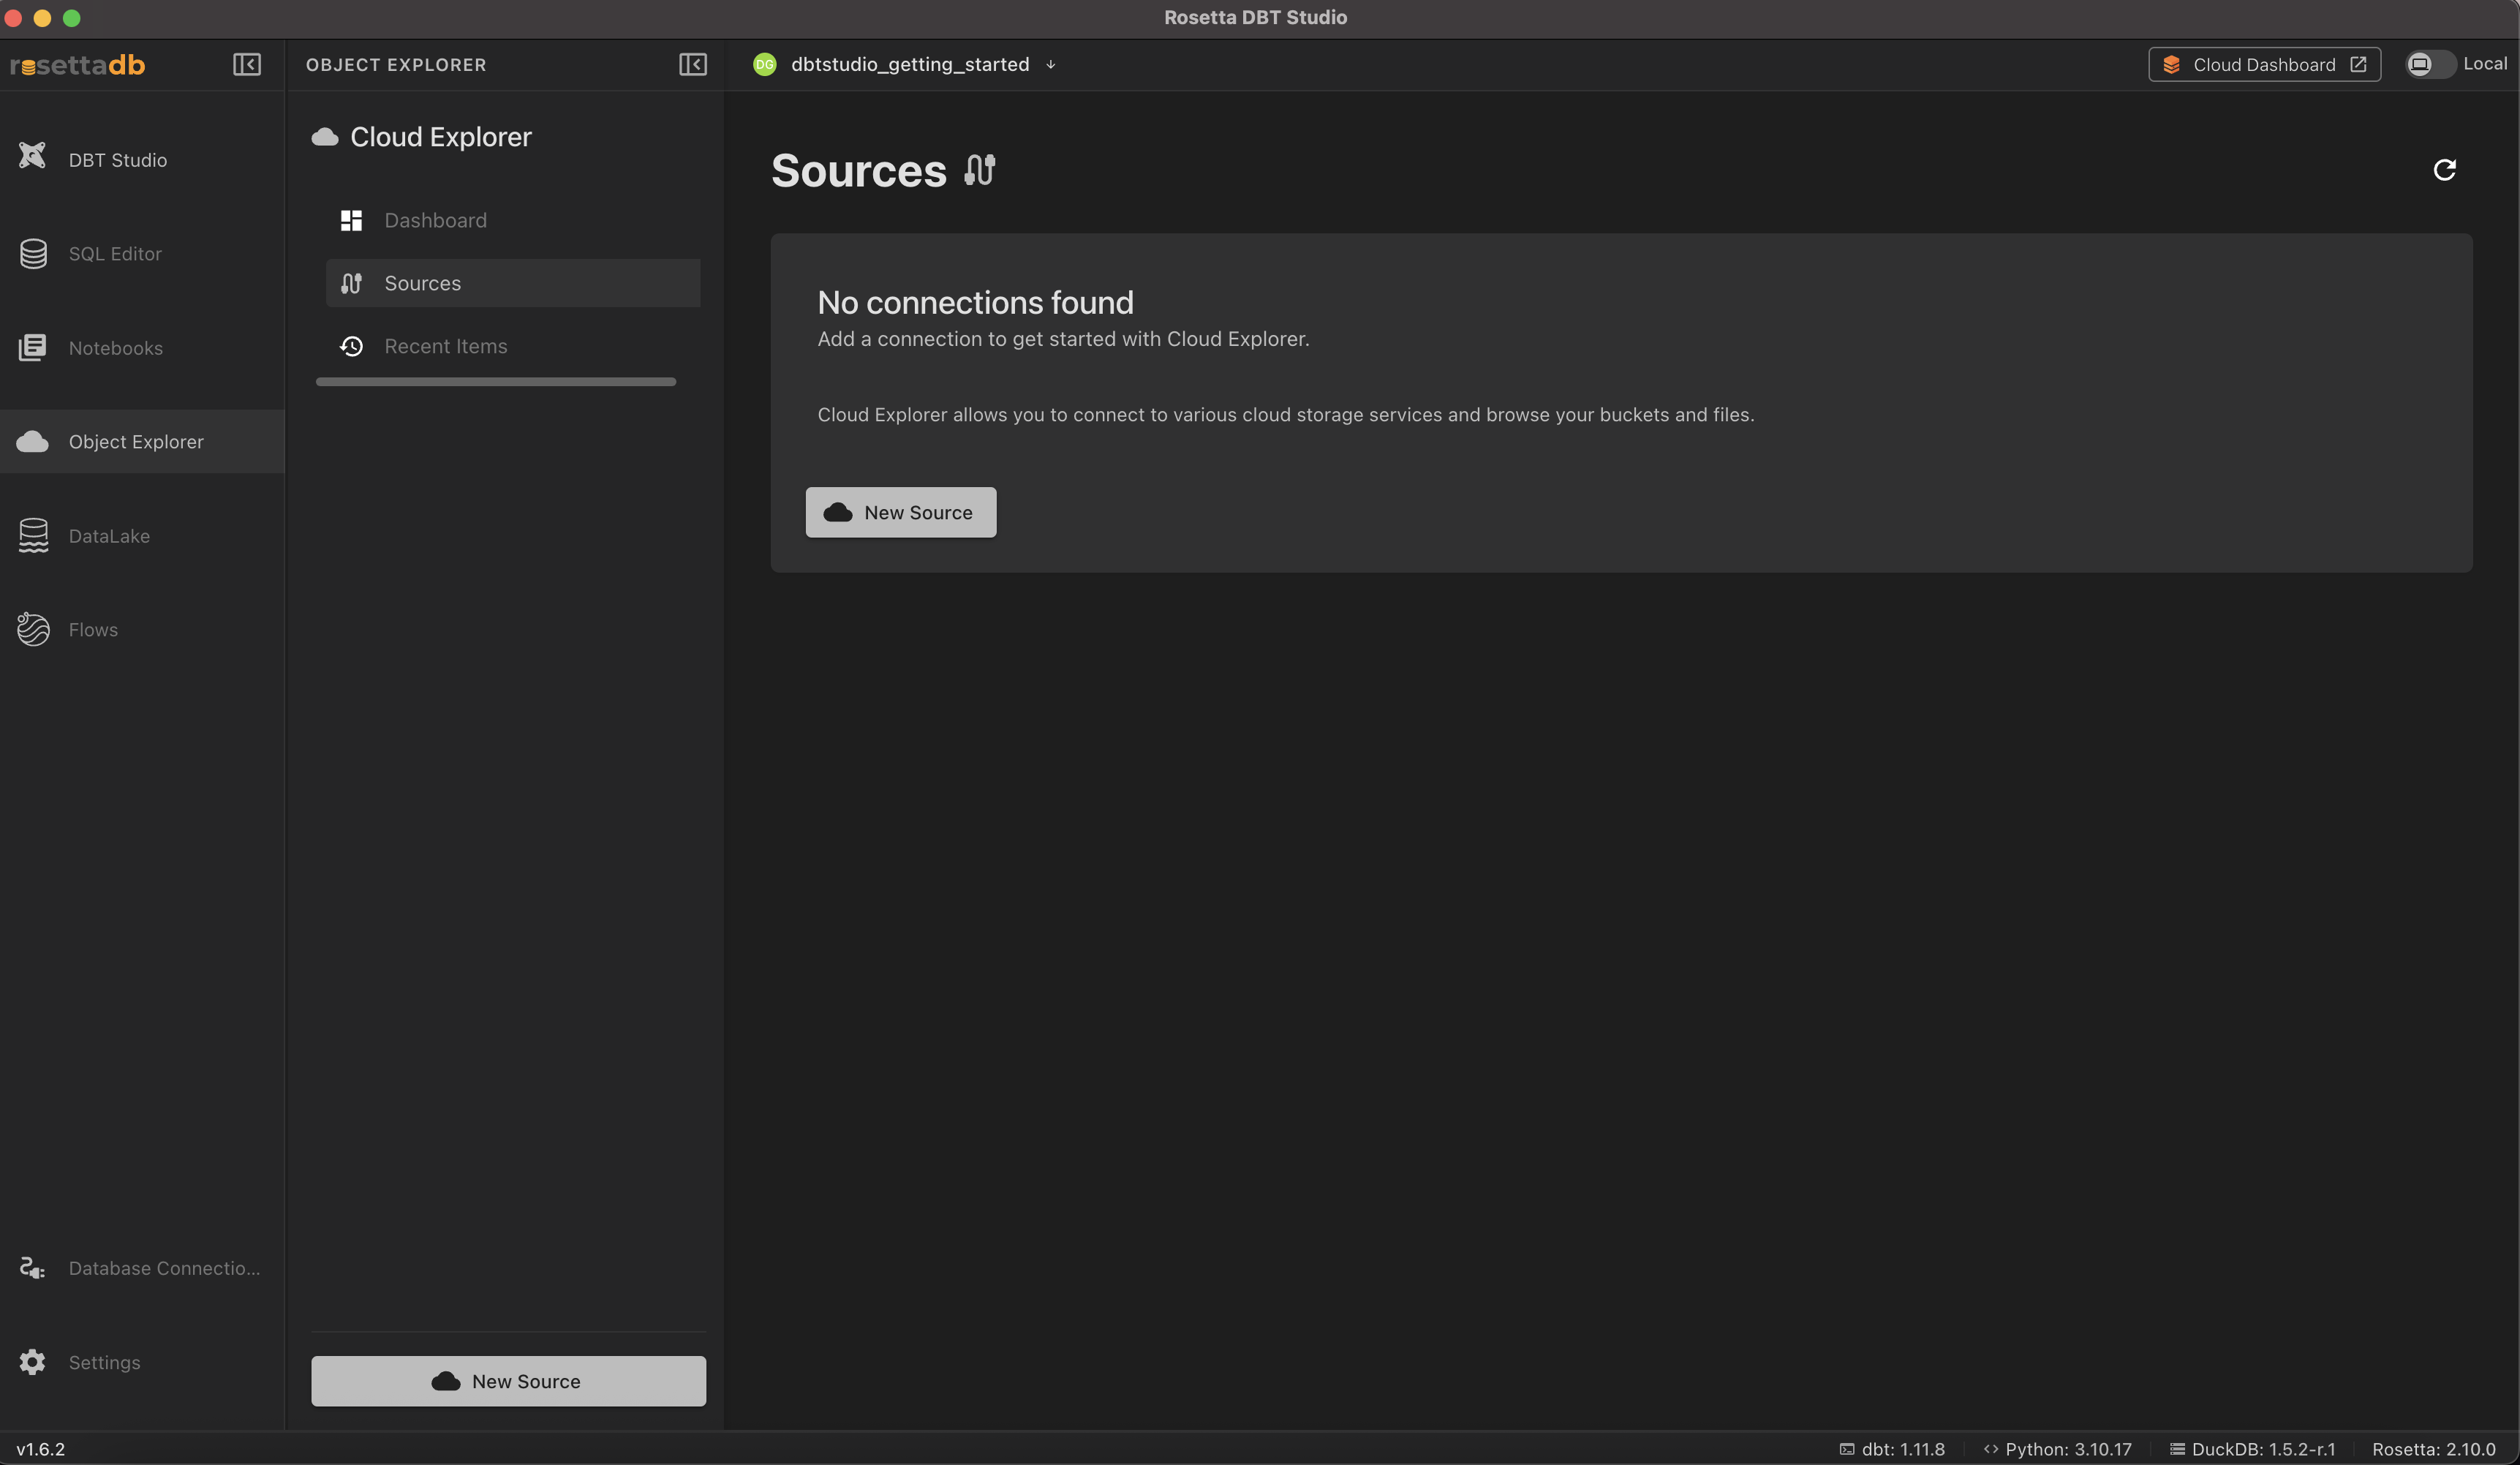Click the DataLake icon

(x=33, y=536)
